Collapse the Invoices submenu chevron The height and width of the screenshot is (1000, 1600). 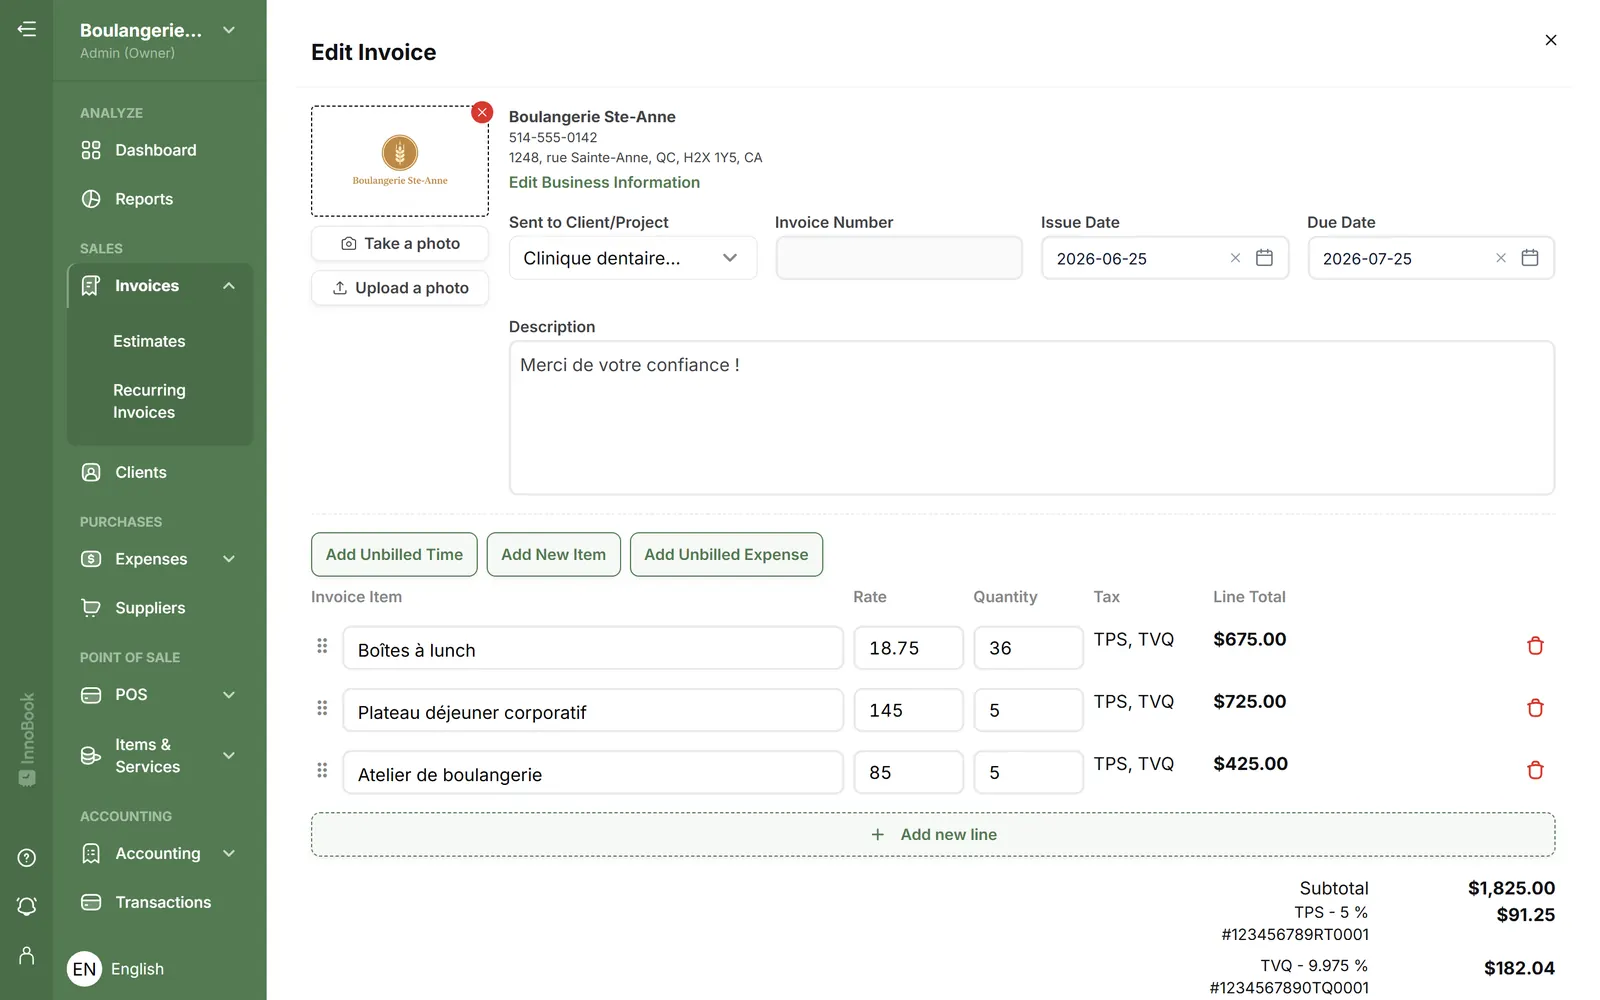229,286
